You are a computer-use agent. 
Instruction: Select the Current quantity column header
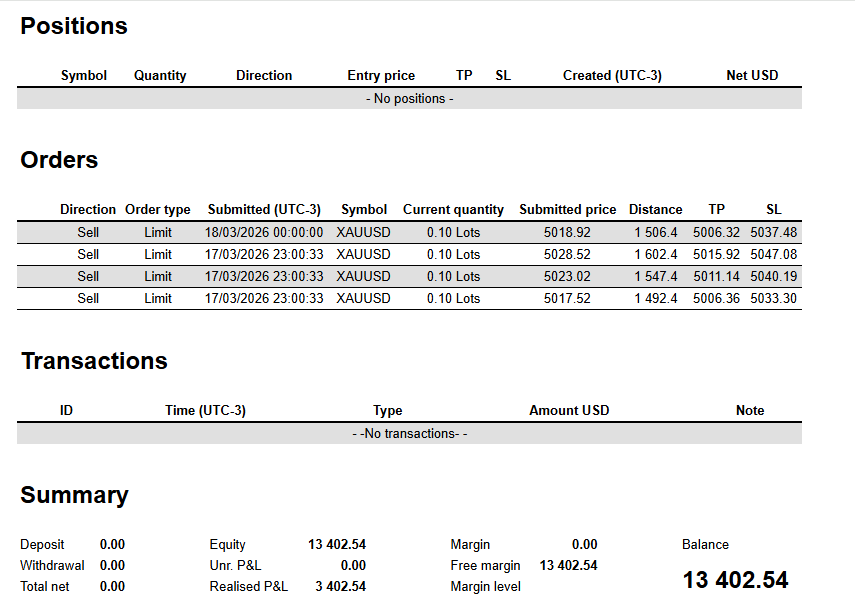coord(453,209)
